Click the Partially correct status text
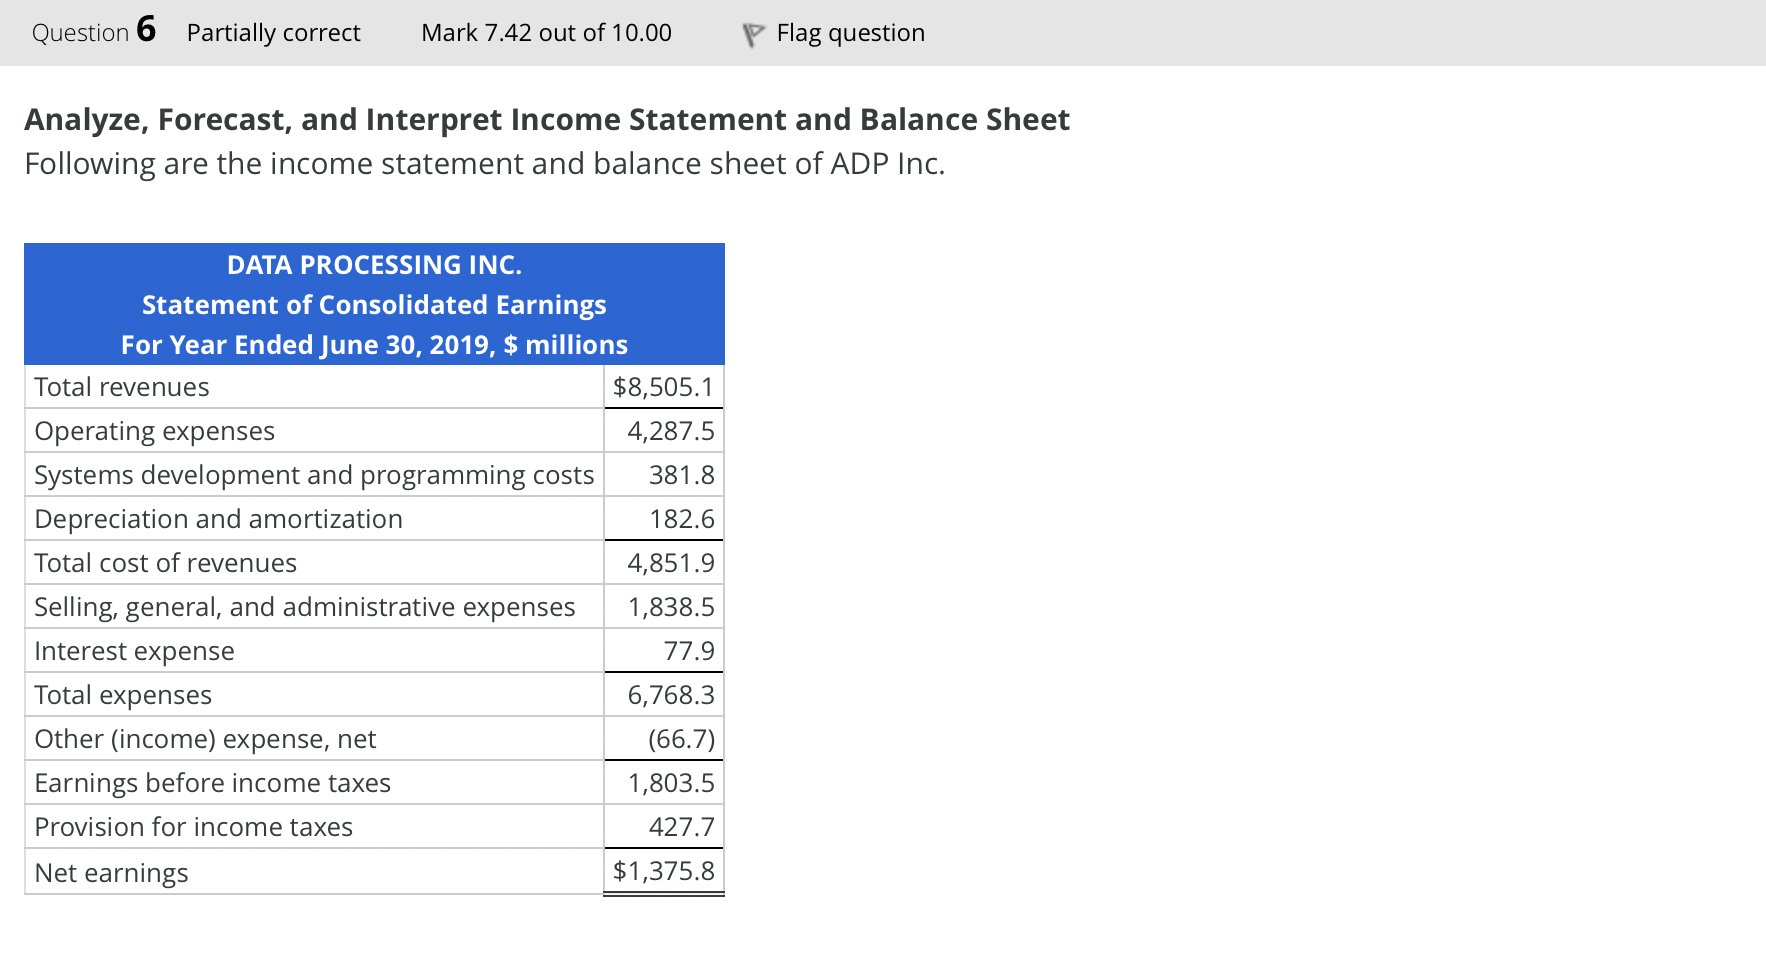This screenshot has height=974, width=1766. point(274,33)
